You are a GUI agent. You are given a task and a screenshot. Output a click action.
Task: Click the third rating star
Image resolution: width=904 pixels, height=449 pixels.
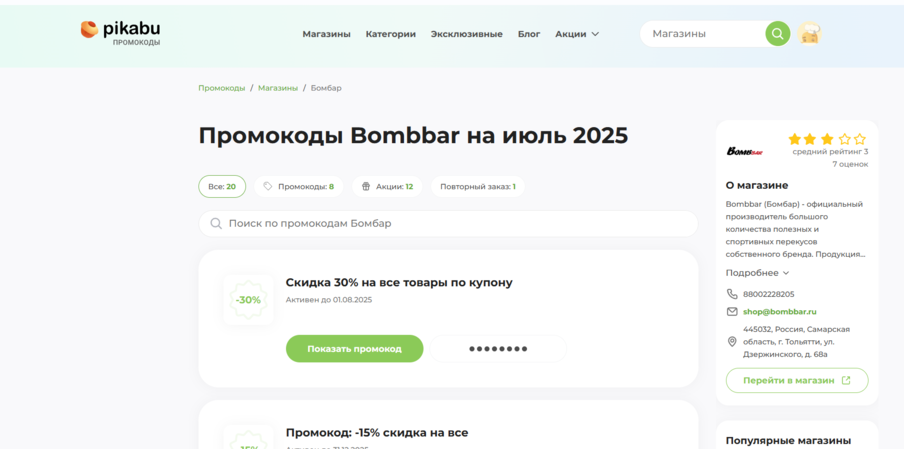click(827, 139)
